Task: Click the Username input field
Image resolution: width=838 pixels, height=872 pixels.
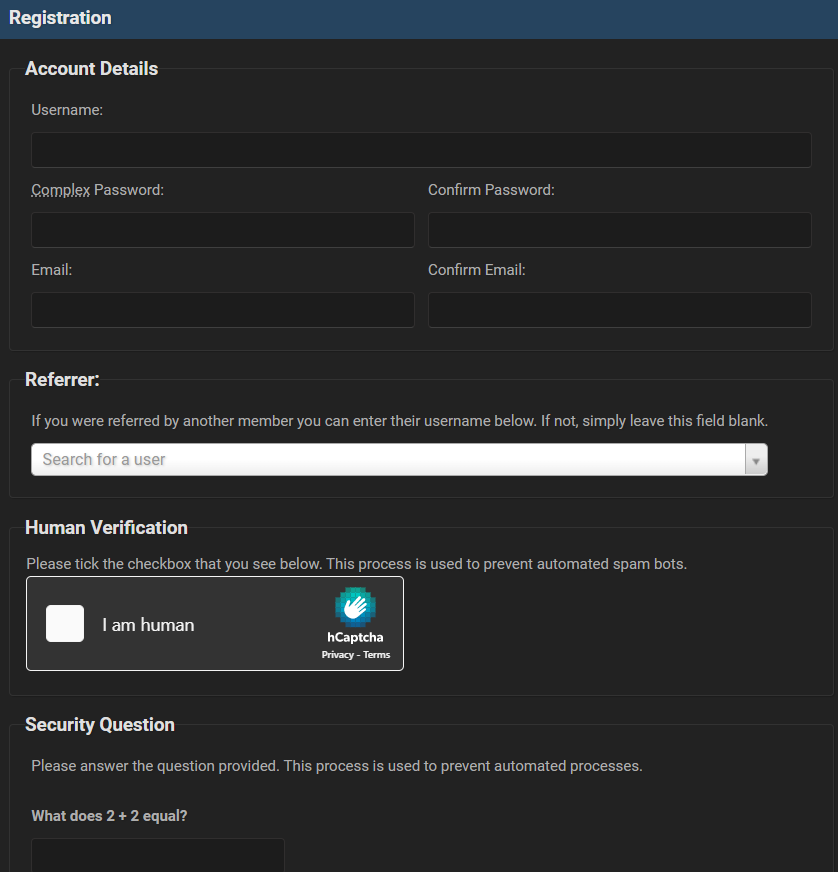Action: tap(421, 150)
